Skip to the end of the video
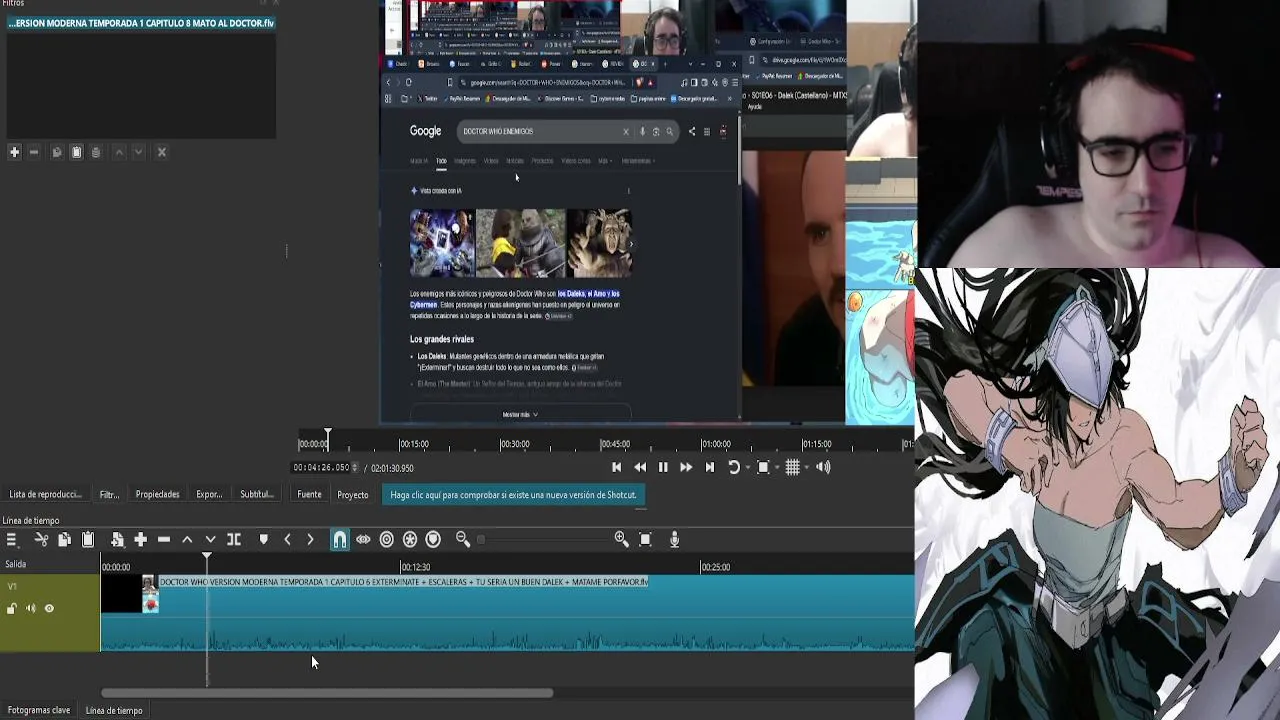Viewport: 1280px width, 720px height. [x=710, y=467]
